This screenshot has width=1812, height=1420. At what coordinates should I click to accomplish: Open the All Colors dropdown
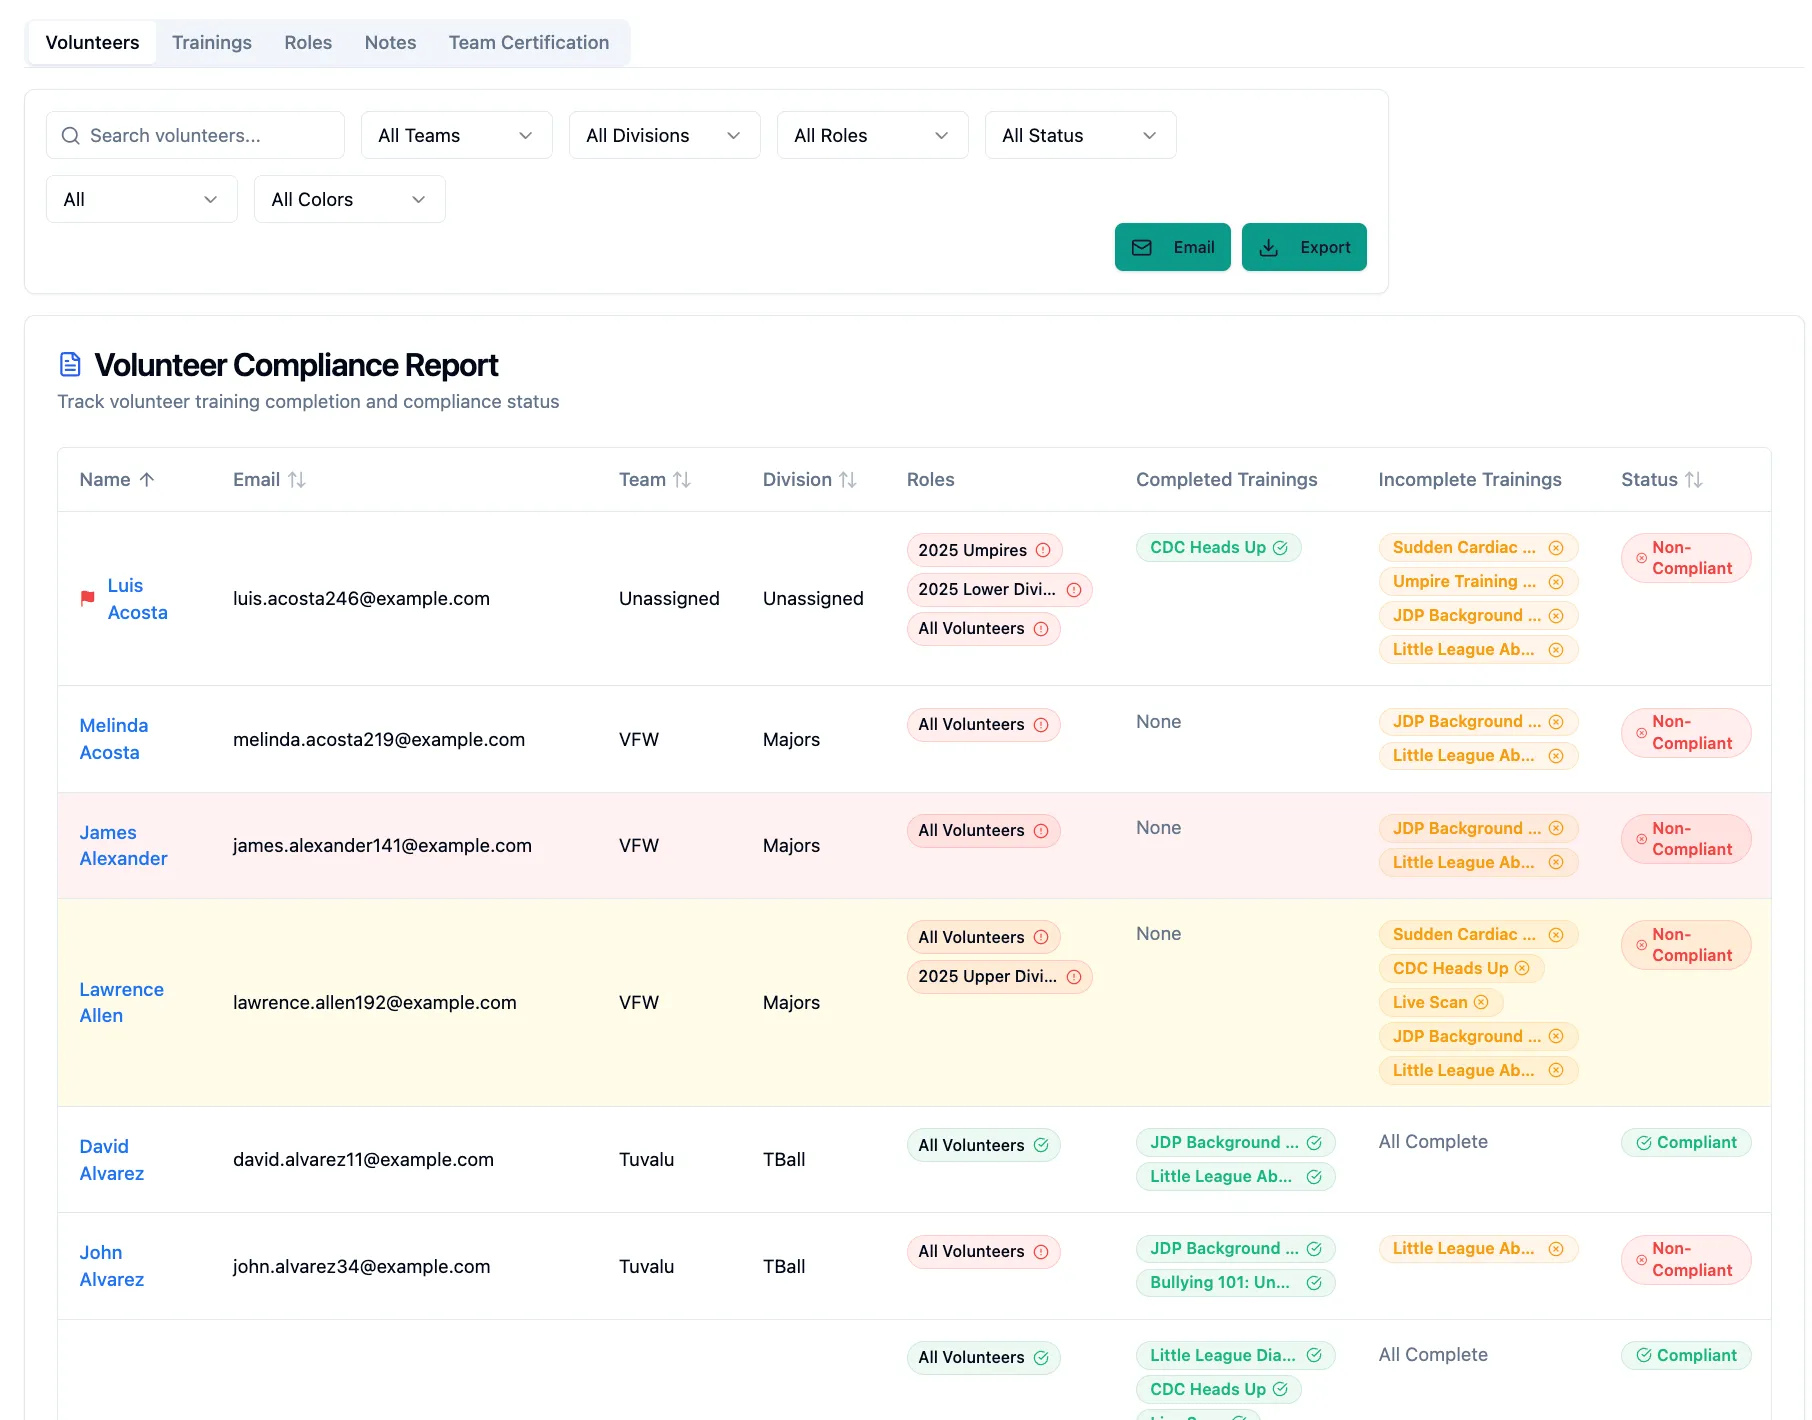[349, 199]
